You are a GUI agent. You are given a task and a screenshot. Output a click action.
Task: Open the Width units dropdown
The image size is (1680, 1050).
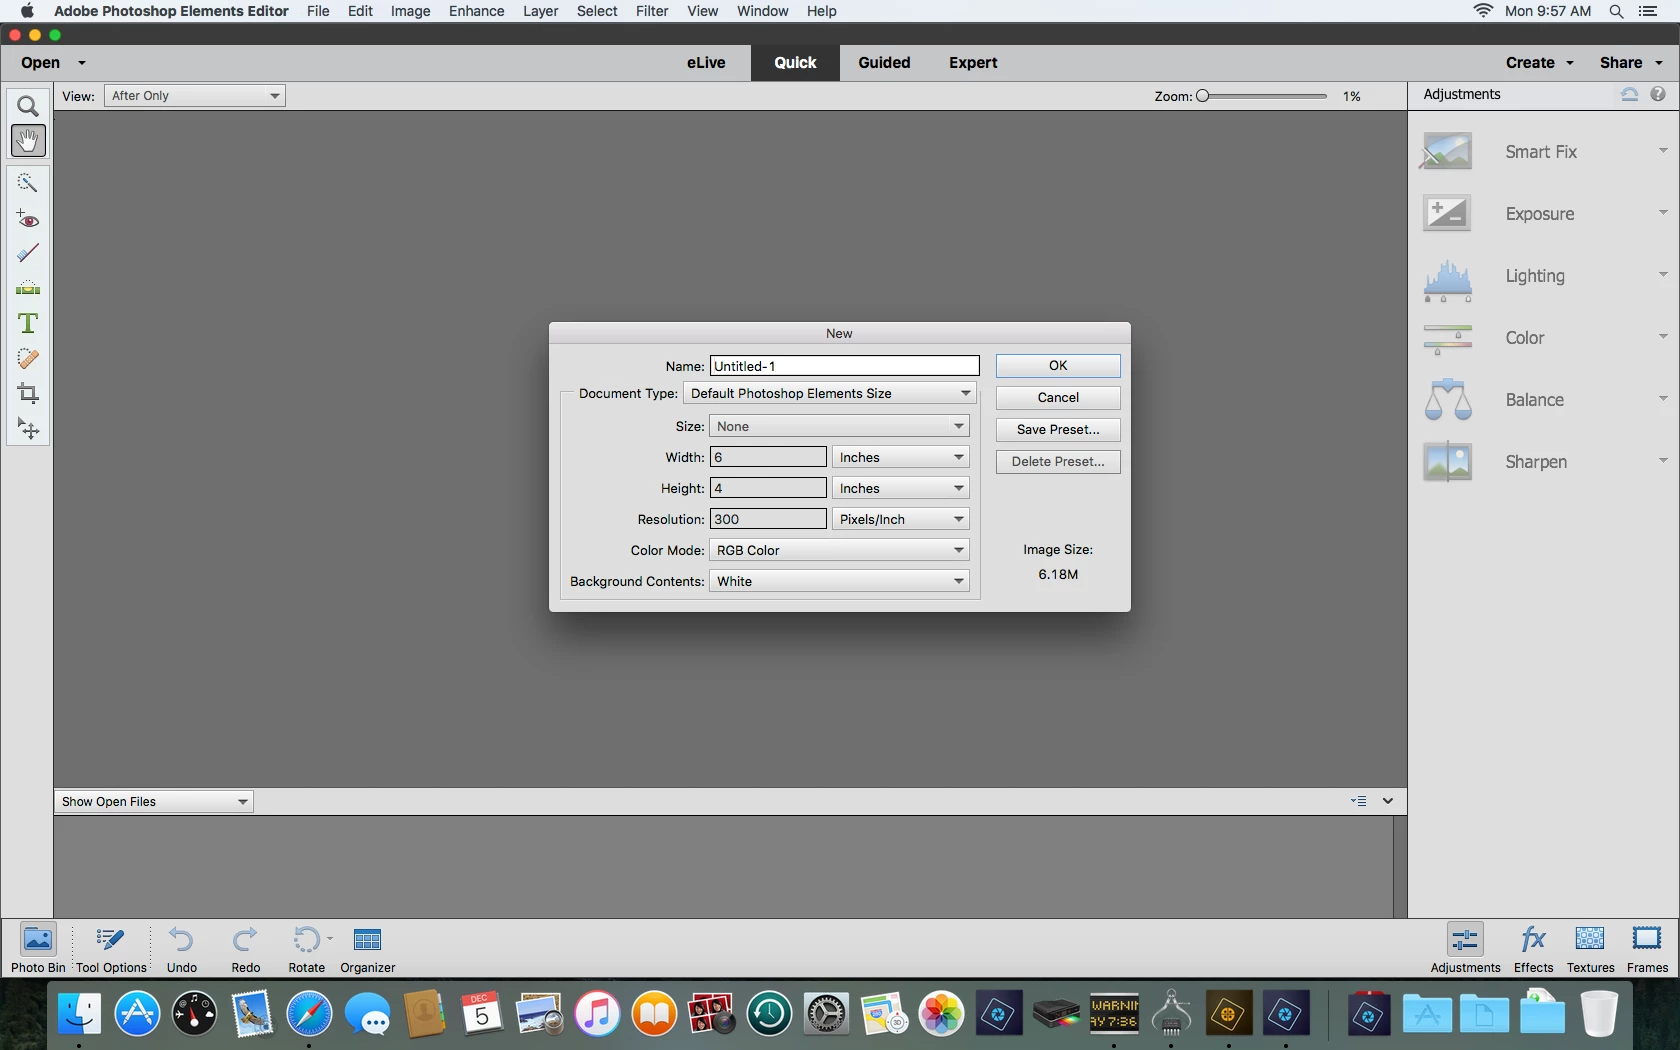tap(900, 458)
